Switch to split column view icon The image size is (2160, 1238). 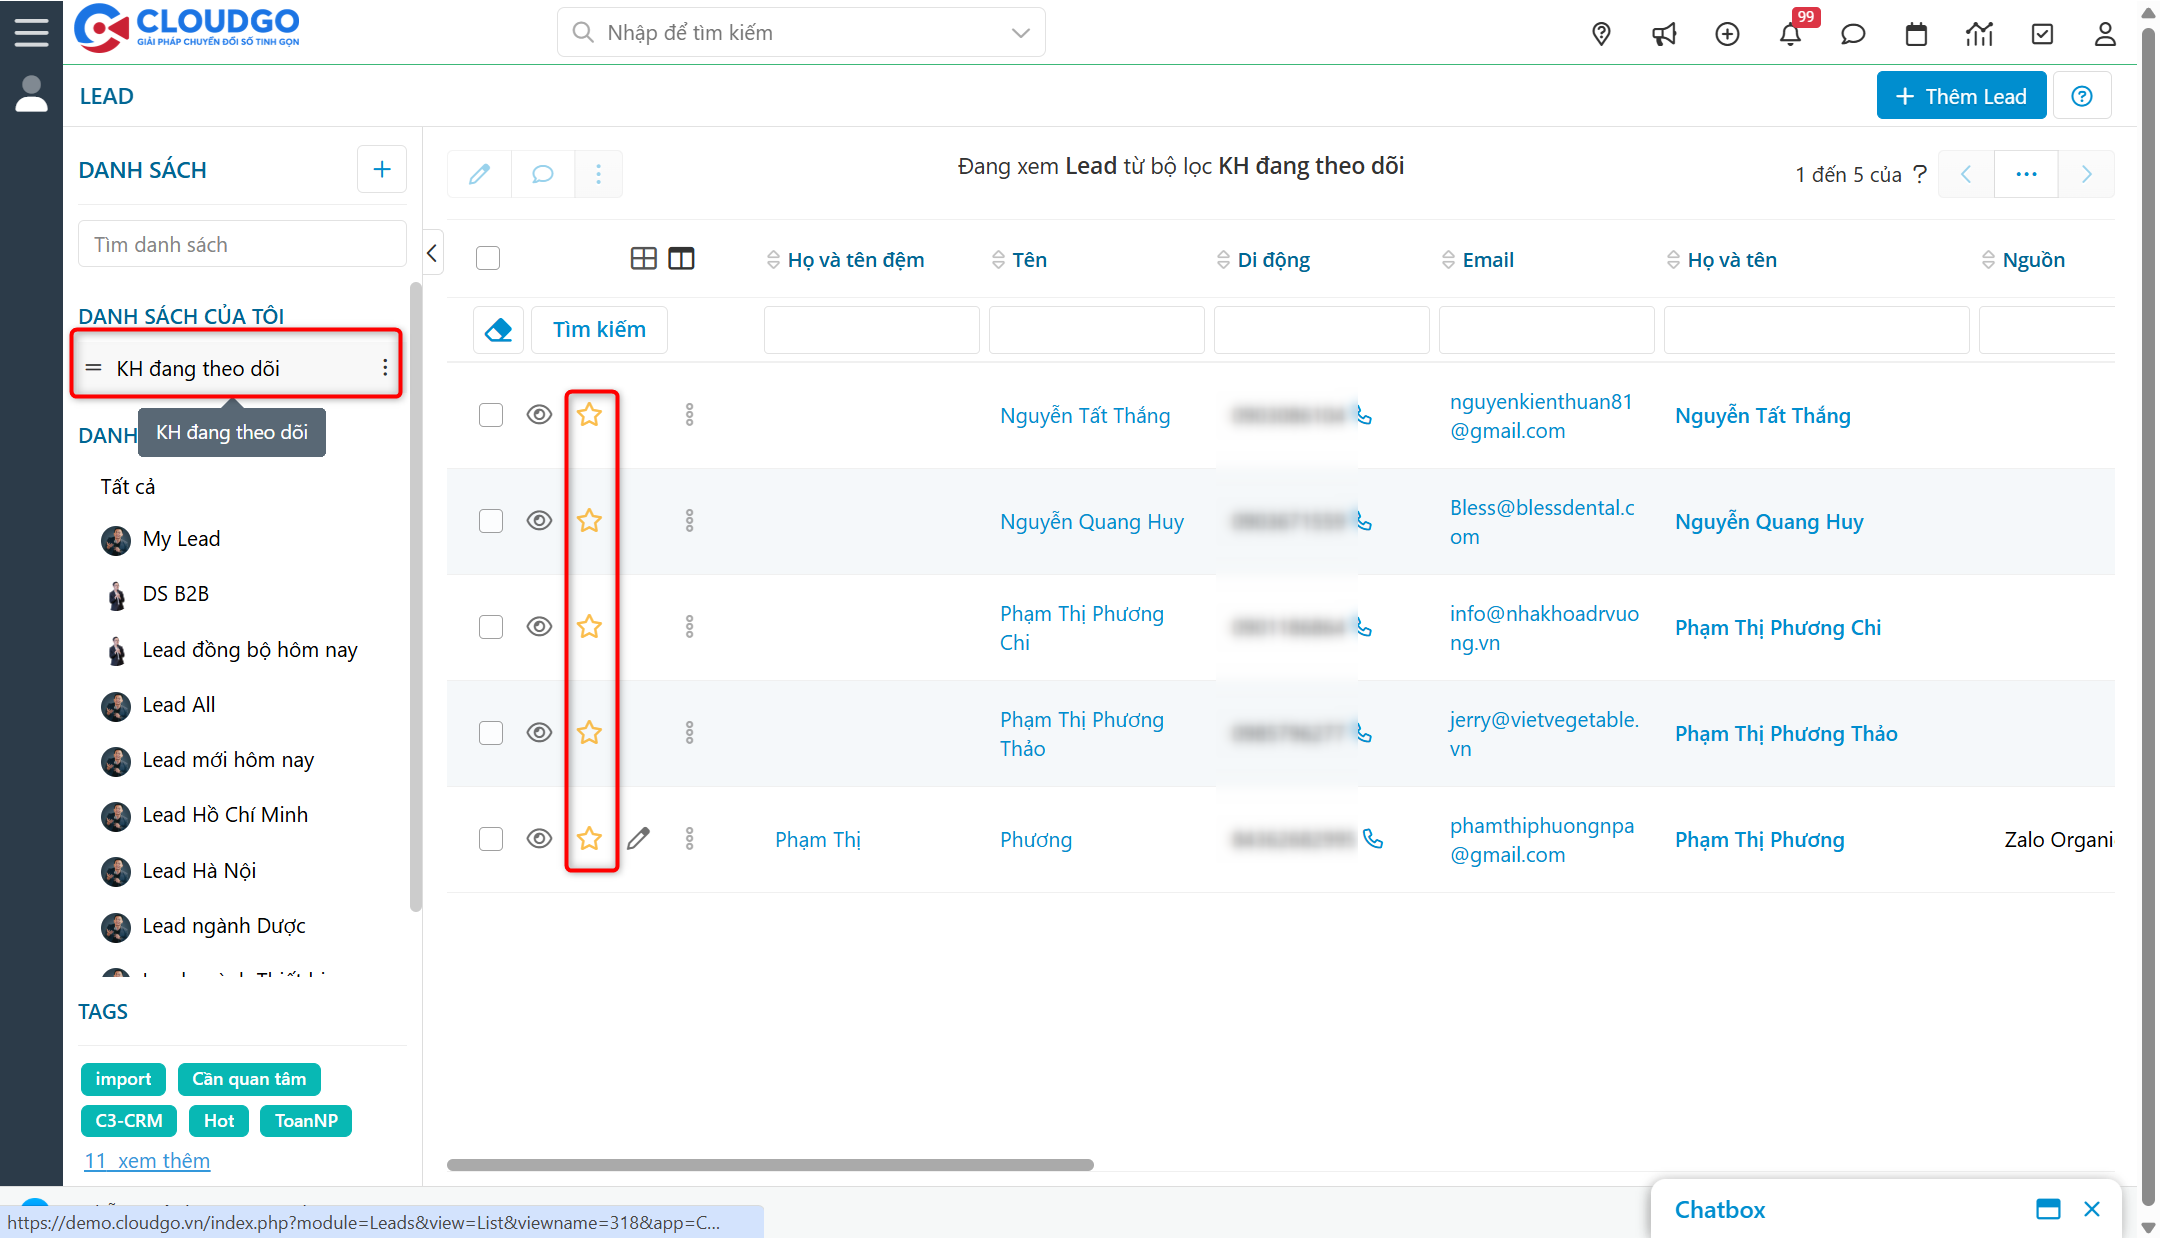point(681,259)
